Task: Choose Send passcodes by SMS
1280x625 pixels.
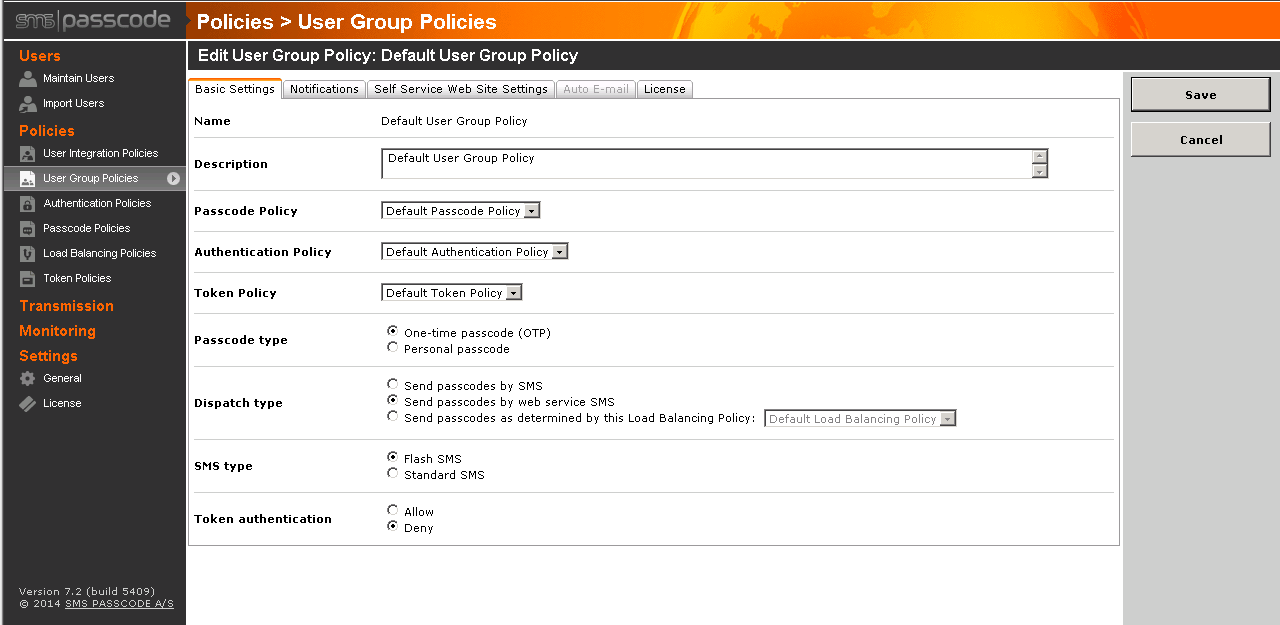Action: click(x=393, y=384)
